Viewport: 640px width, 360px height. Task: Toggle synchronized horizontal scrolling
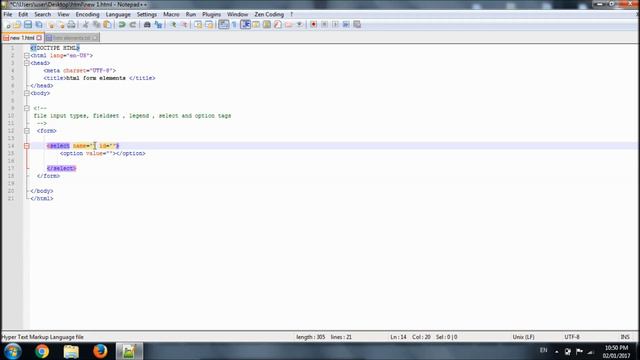pos(209,25)
